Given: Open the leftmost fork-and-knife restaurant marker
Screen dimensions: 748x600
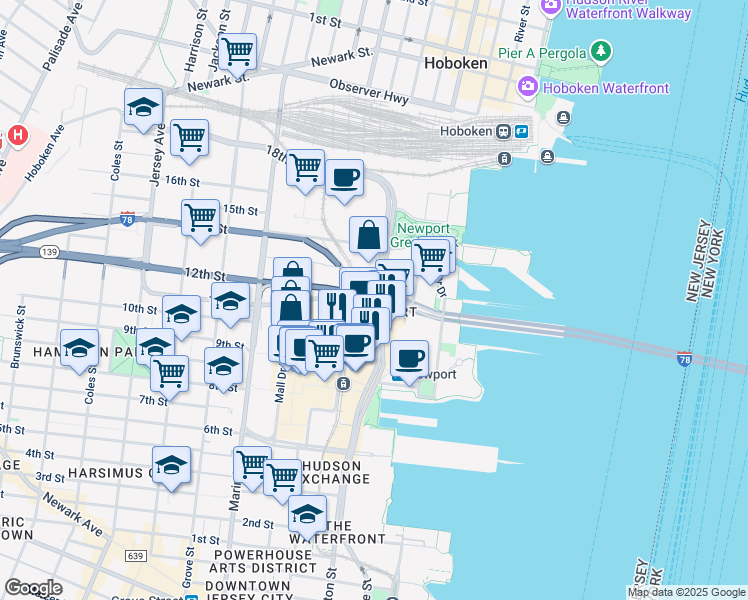Looking at the screenshot, I should click(x=335, y=305).
